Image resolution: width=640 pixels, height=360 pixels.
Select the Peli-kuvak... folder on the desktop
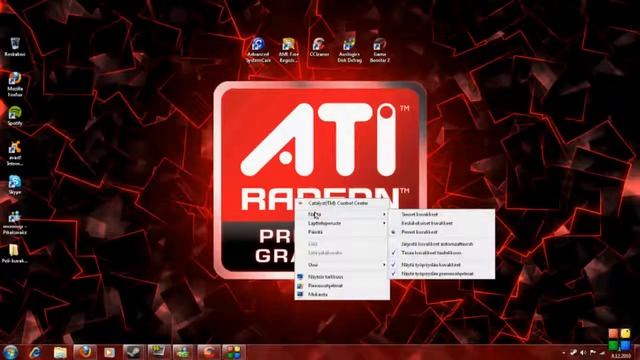pos(15,254)
